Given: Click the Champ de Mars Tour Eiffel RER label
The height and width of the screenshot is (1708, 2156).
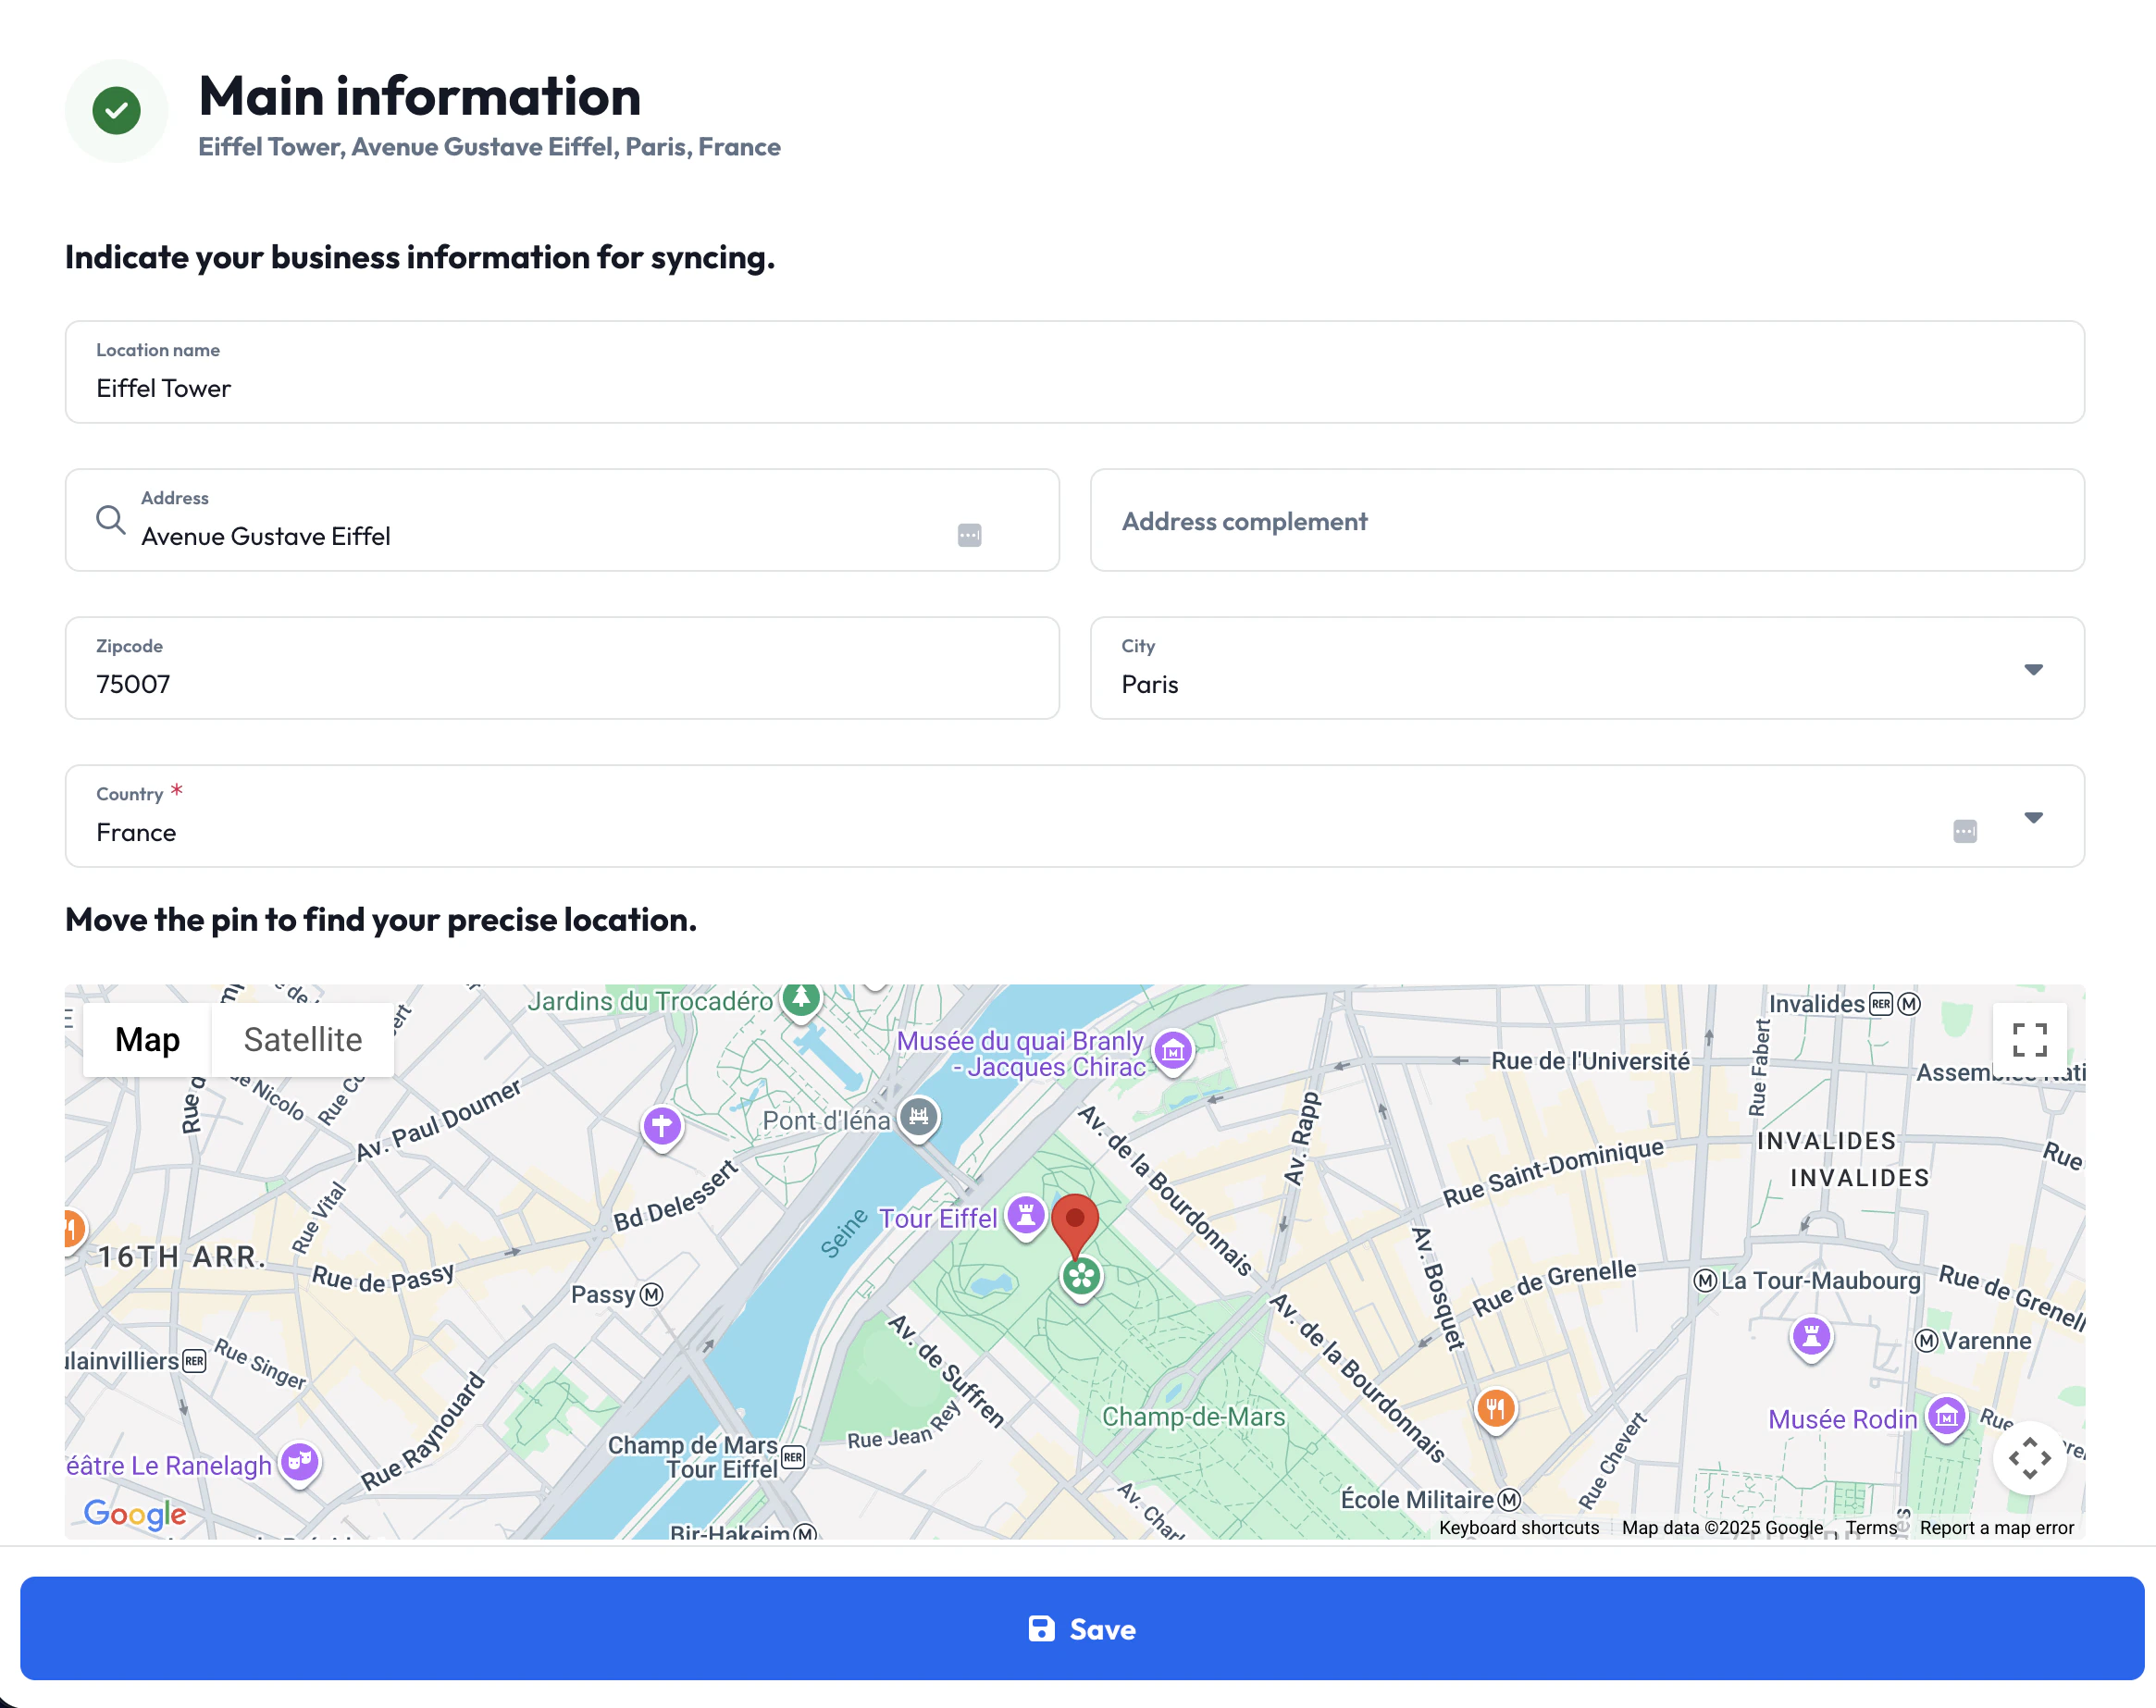Looking at the screenshot, I should pyautogui.click(x=693, y=1457).
